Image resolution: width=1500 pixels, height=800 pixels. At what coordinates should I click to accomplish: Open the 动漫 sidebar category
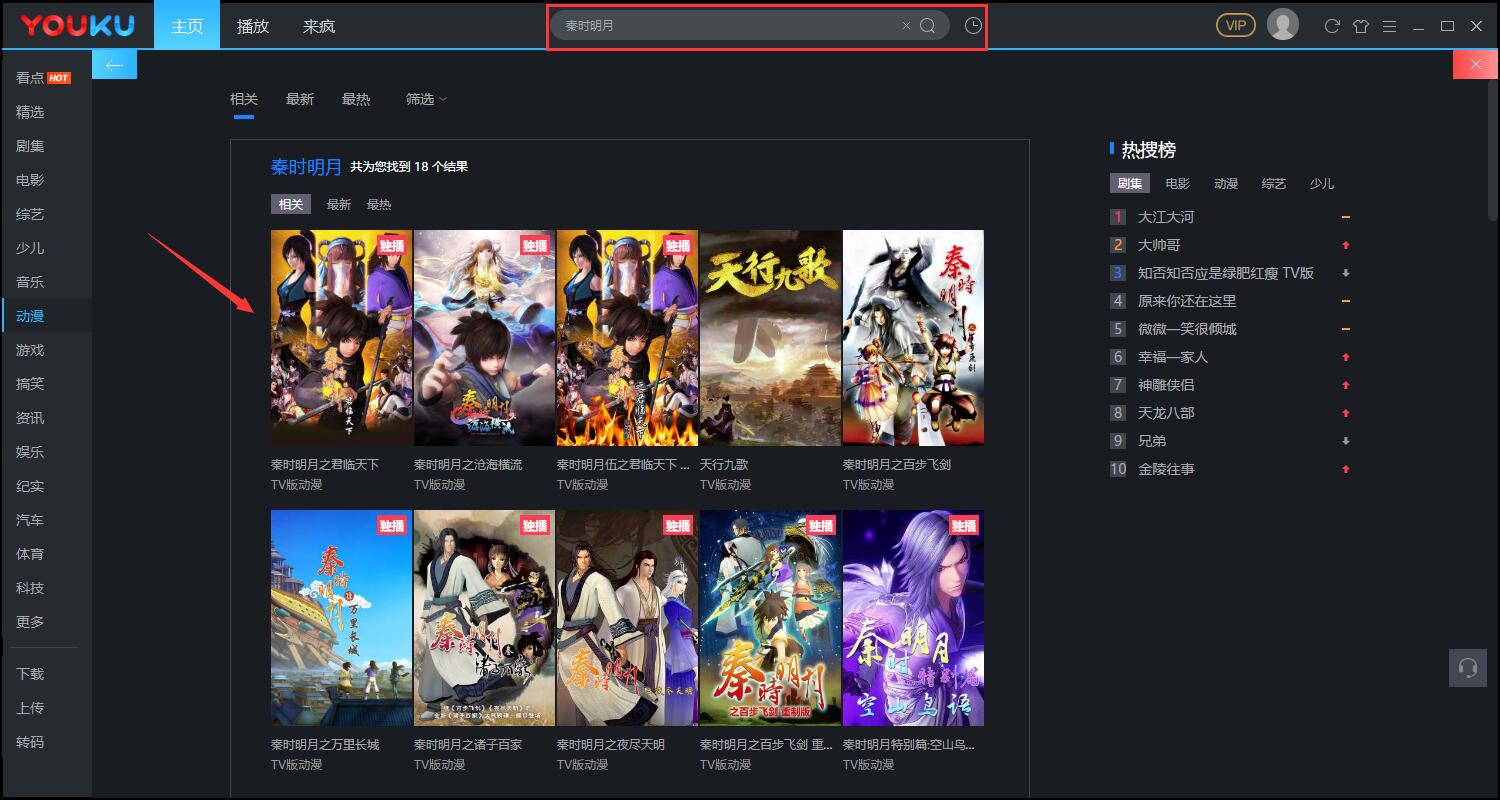(x=31, y=315)
